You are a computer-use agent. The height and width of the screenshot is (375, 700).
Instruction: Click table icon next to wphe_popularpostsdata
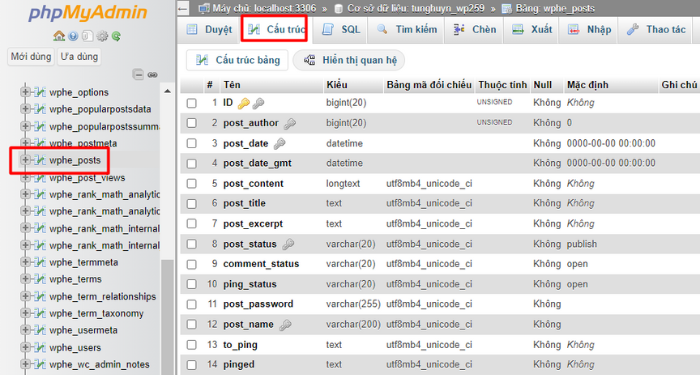pos(40,109)
